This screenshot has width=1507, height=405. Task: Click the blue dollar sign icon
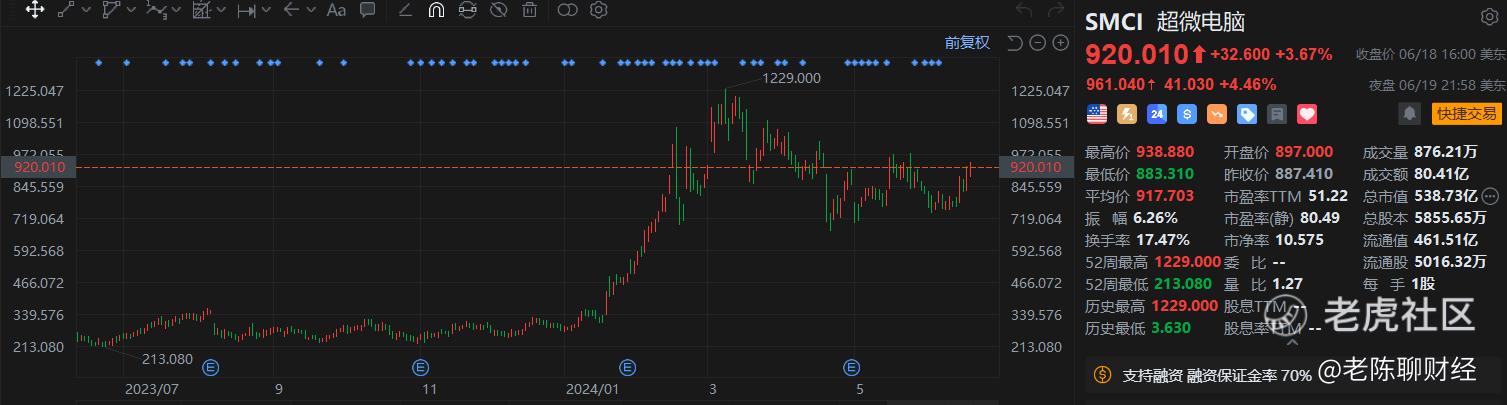[x=1187, y=114]
